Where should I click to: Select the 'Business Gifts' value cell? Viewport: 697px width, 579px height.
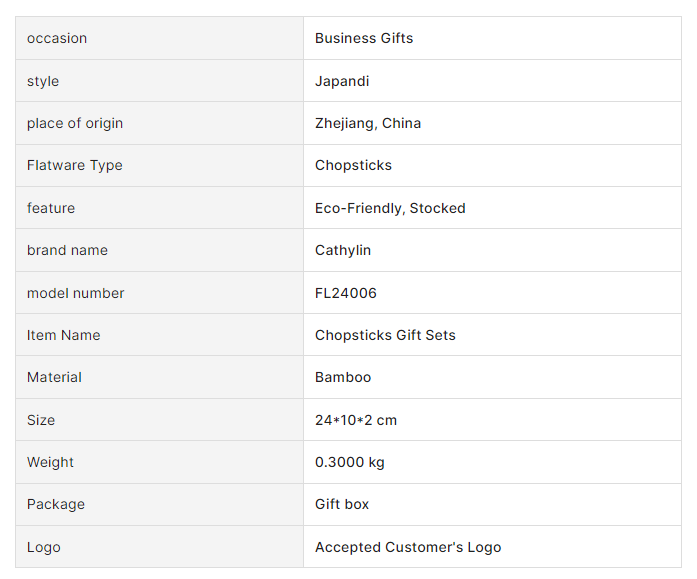pos(364,38)
